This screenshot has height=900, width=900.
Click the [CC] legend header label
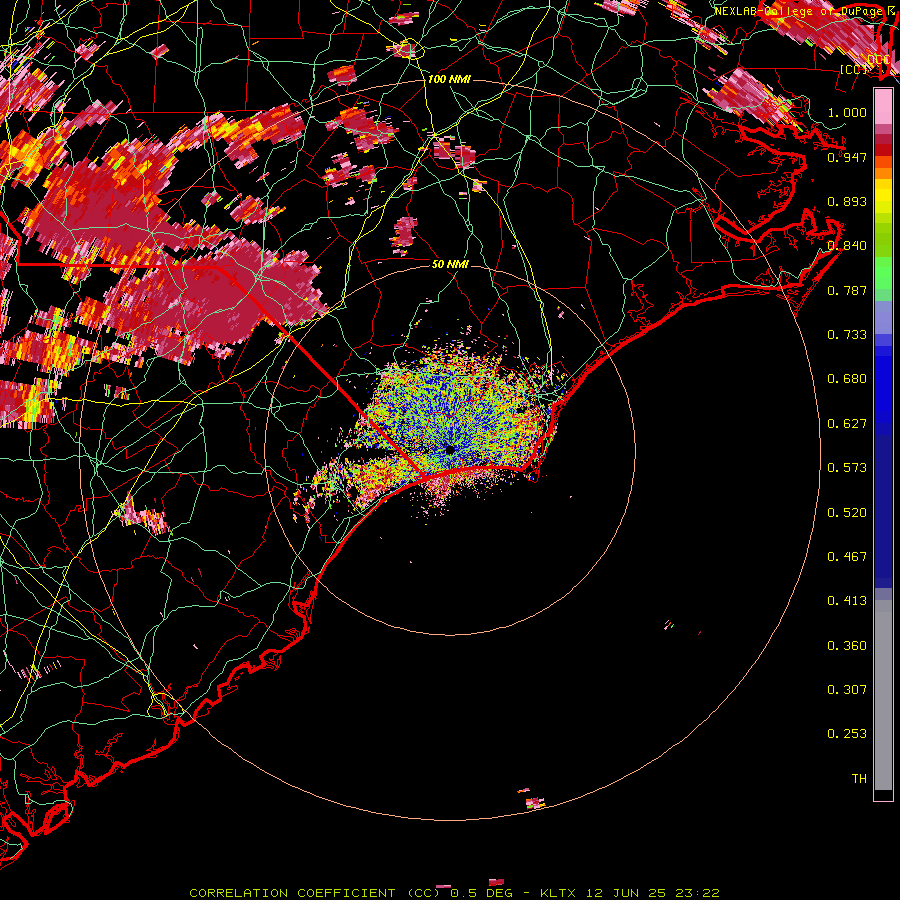[854, 69]
